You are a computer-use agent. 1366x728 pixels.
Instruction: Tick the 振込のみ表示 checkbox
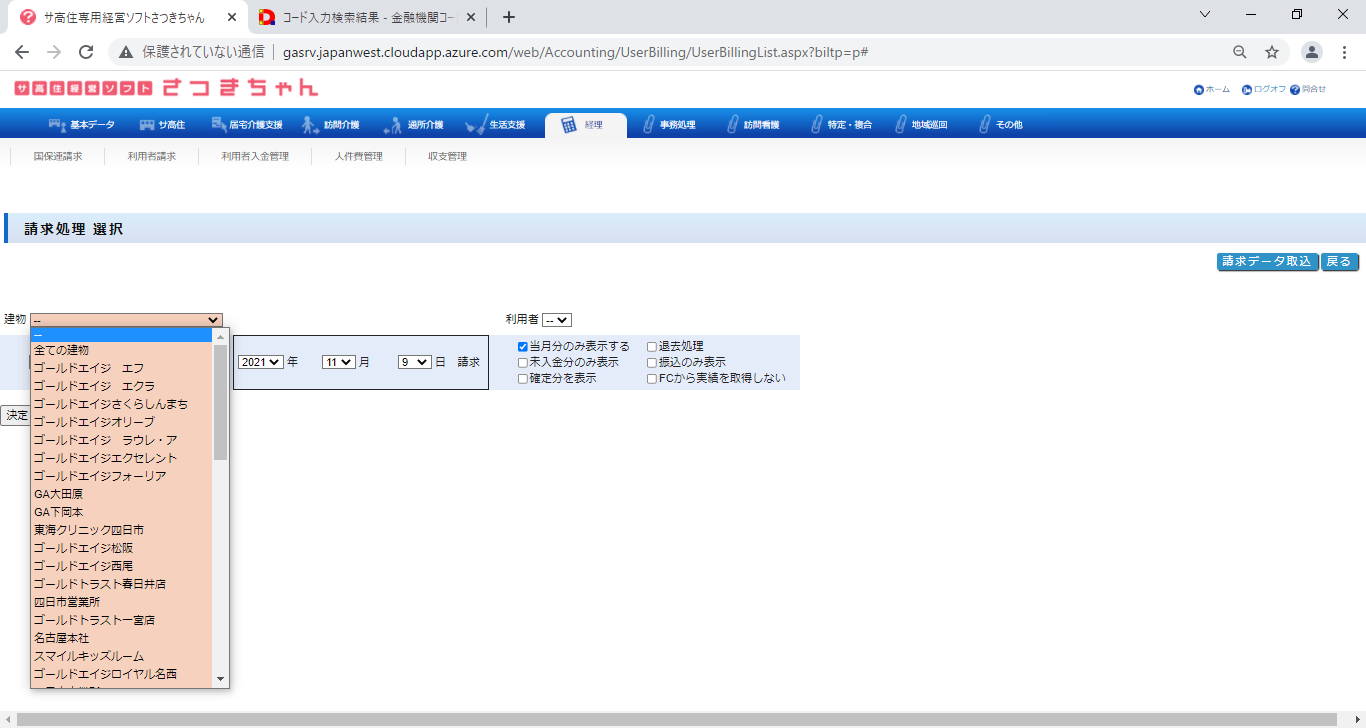point(652,363)
